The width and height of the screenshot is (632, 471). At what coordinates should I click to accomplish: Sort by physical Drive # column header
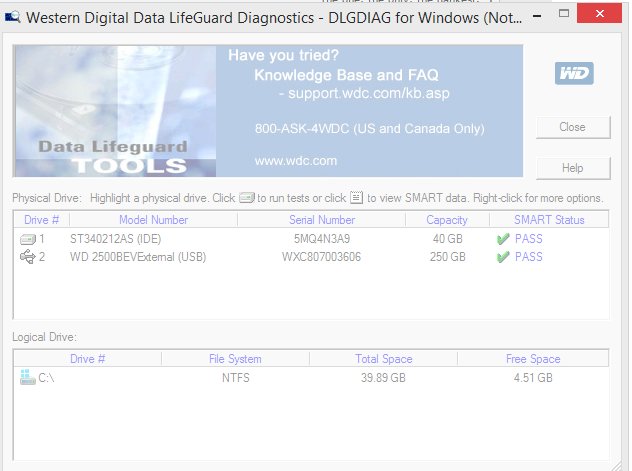42,220
